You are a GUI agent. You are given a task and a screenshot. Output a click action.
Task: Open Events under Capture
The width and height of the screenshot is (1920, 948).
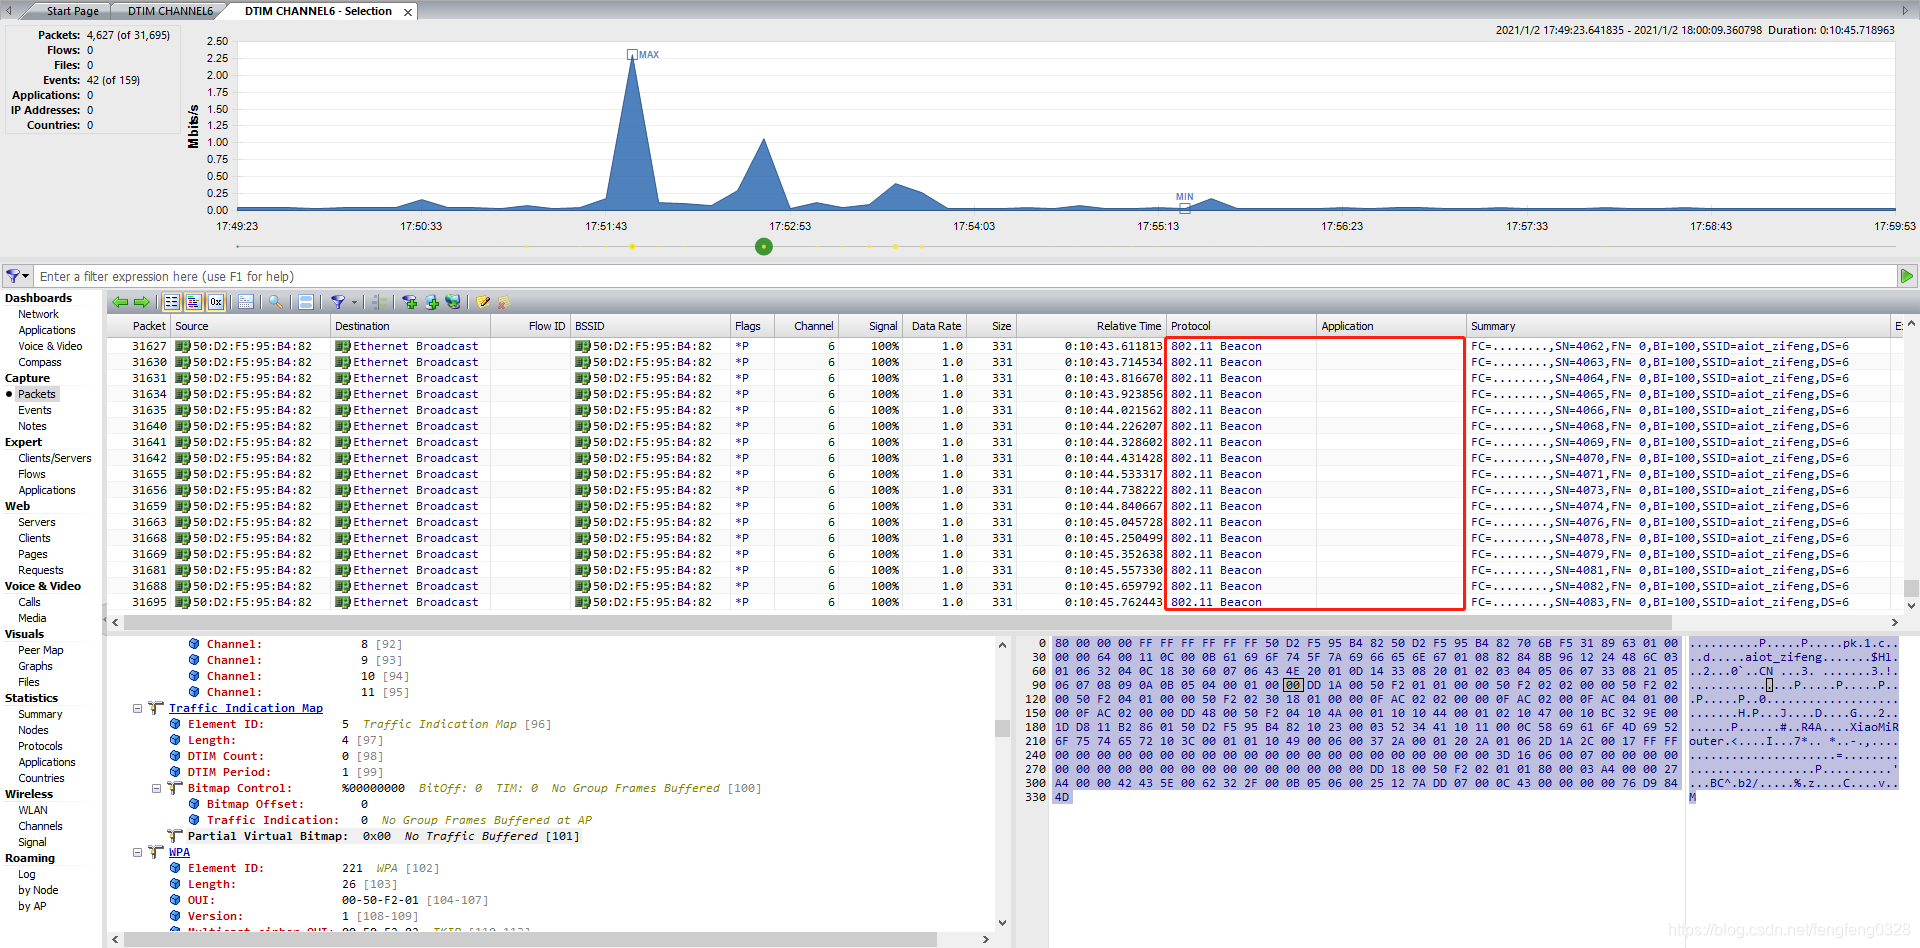pos(35,410)
